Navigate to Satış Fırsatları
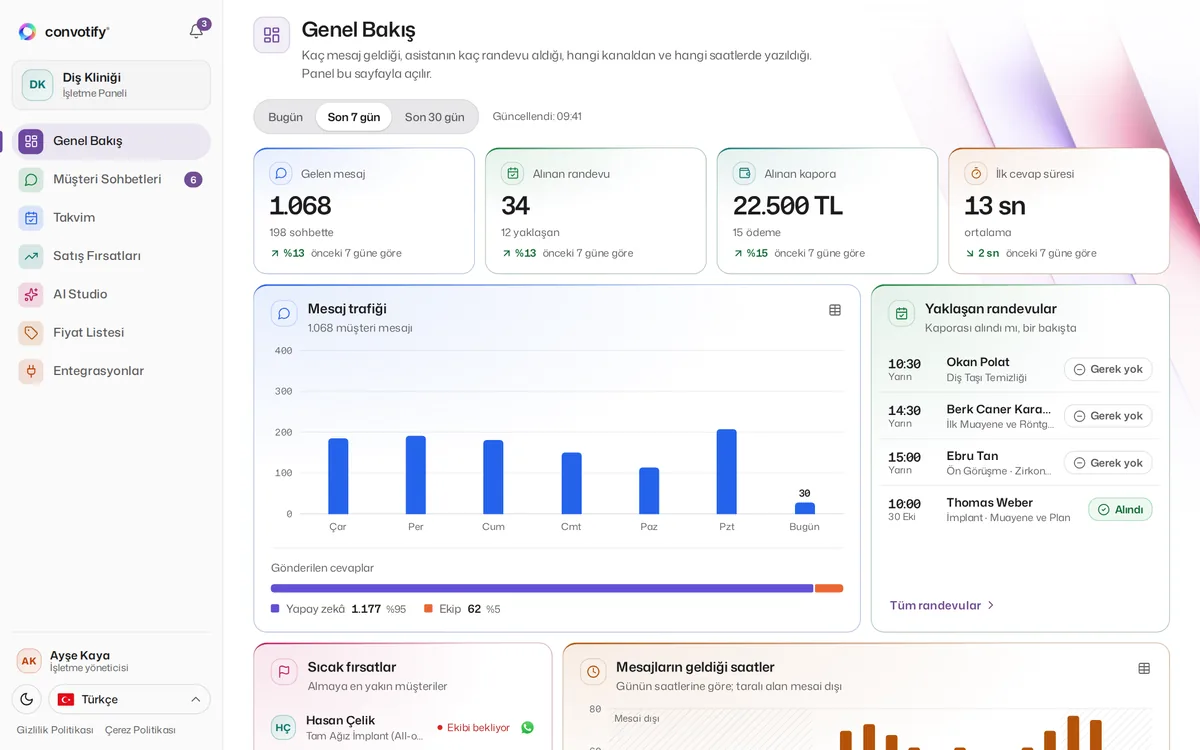The image size is (1200, 750). coord(111,256)
